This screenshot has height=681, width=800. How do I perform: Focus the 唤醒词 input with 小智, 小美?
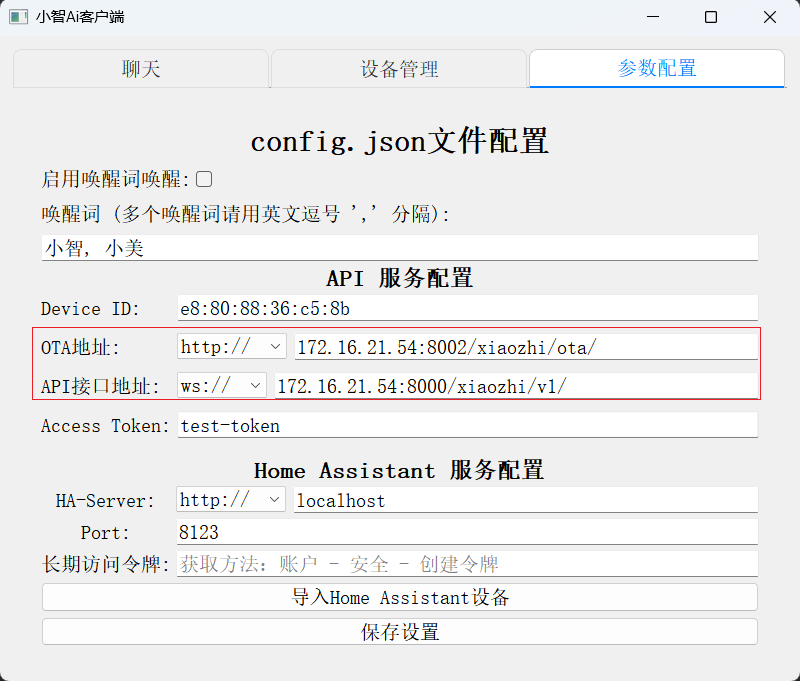click(400, 248)
